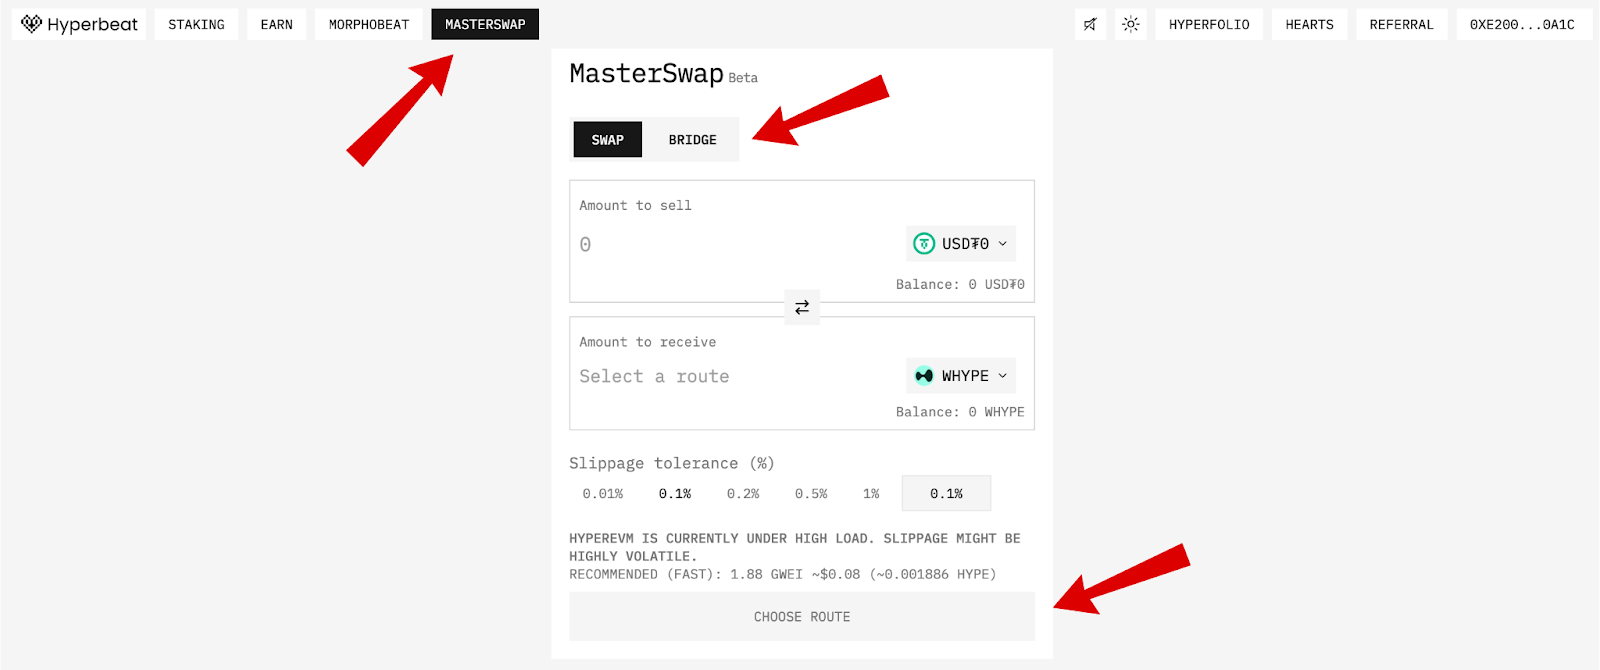1600x670 pixels.
Task: Click the Balance: 0 USD₮0 text
Action: (x=960, y=285)
